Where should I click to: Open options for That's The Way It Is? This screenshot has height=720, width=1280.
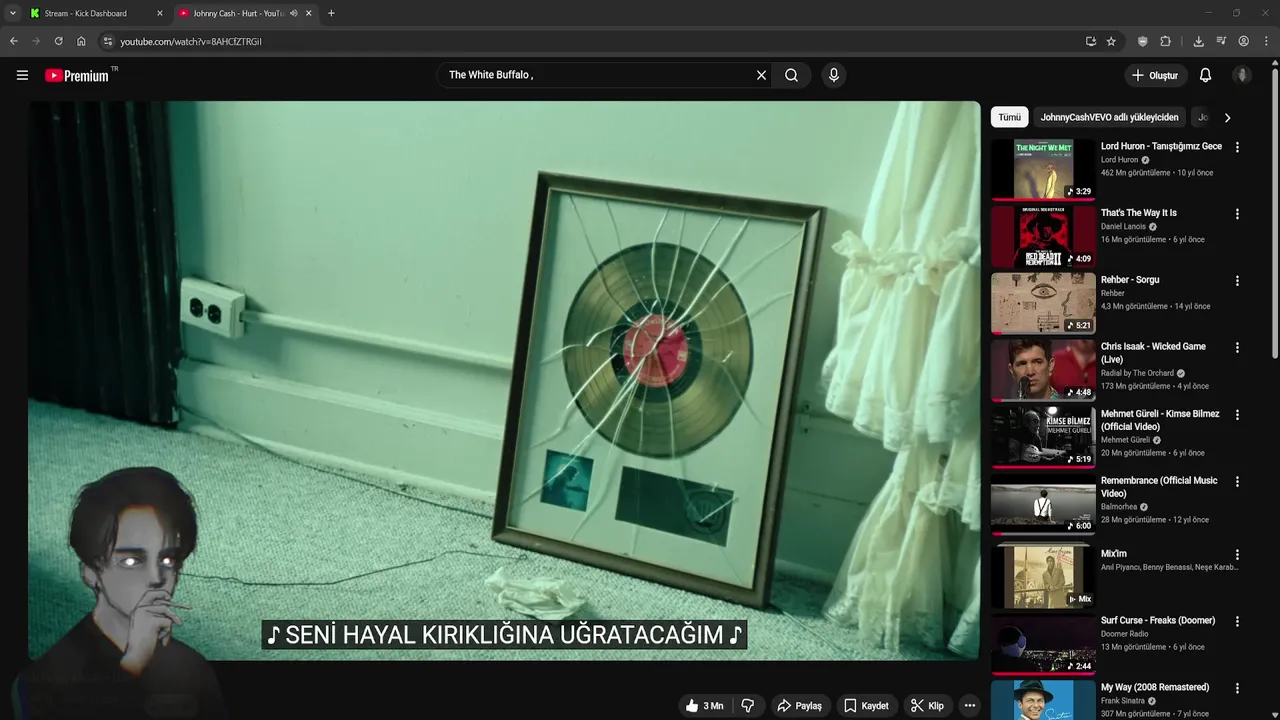[1237, 214]
